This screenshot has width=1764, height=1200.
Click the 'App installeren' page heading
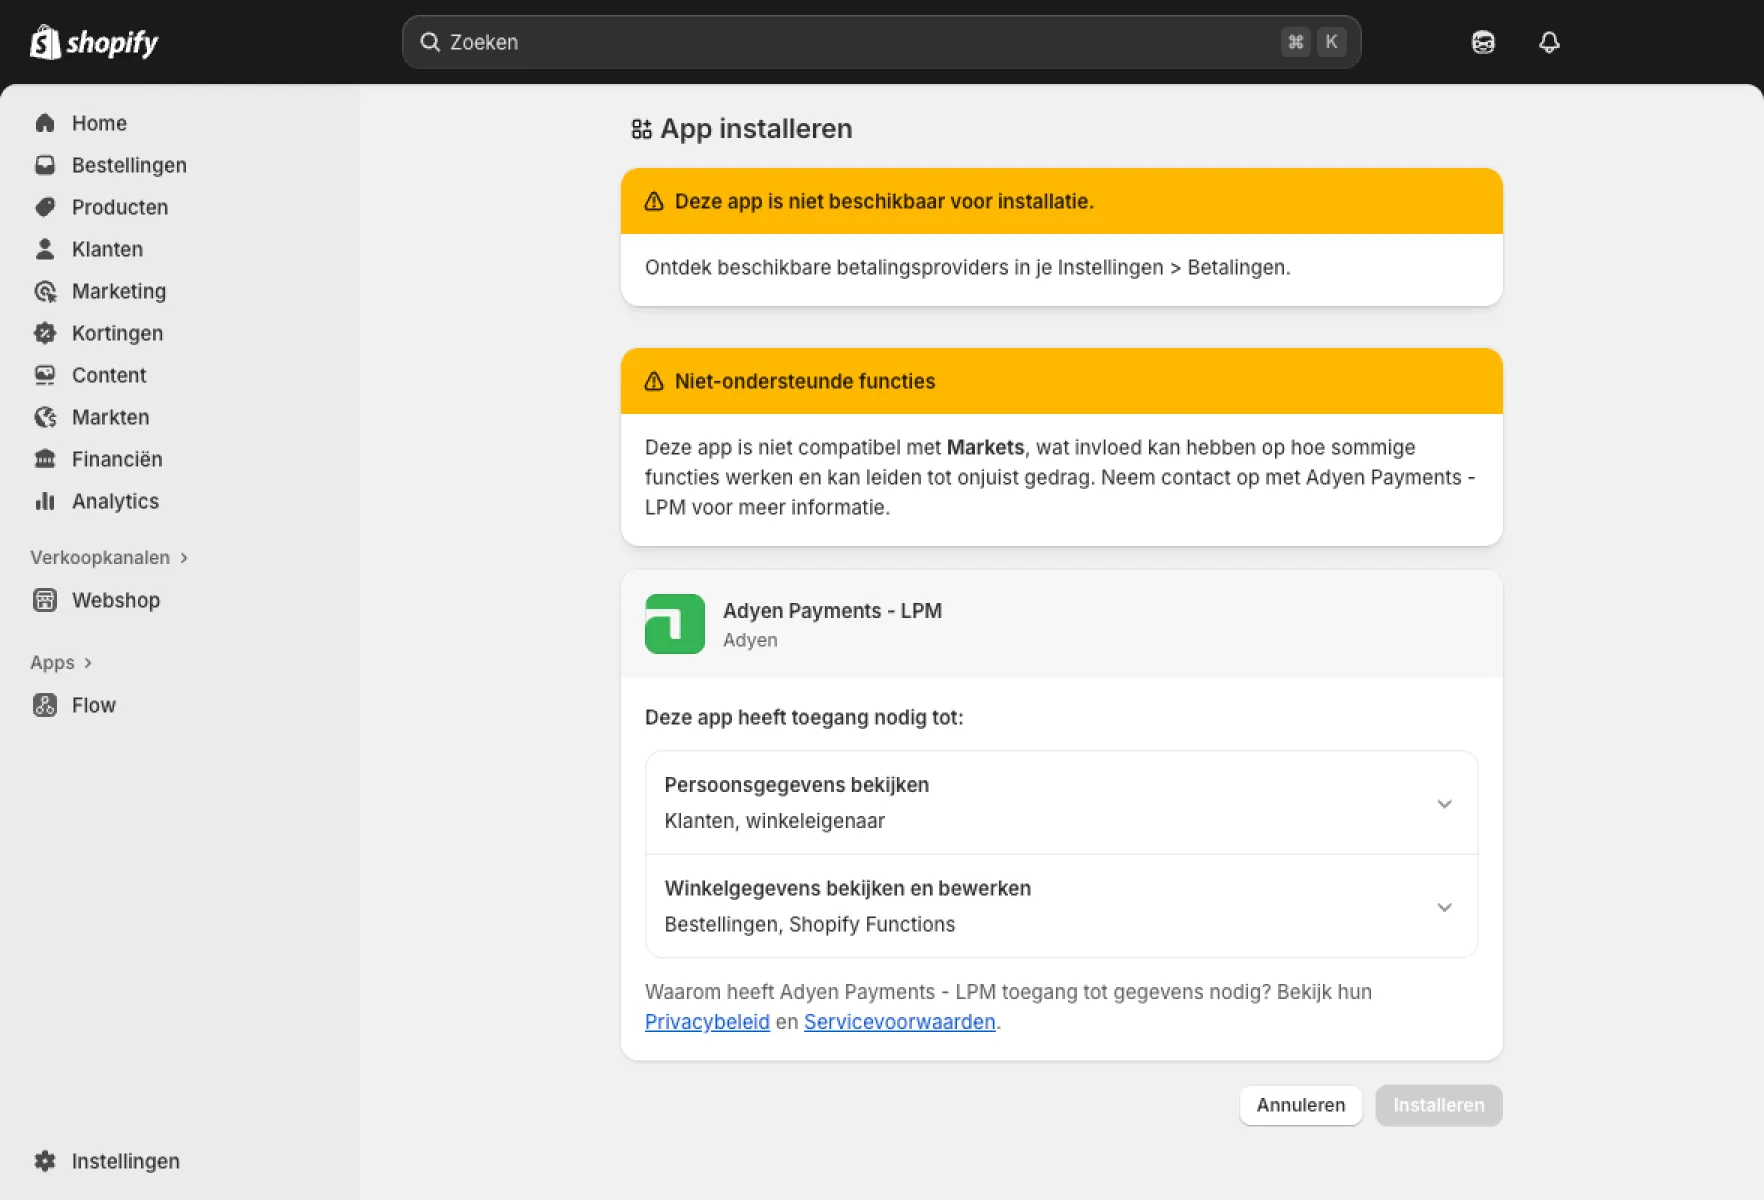pyautogui.click(x=756, y=129)
